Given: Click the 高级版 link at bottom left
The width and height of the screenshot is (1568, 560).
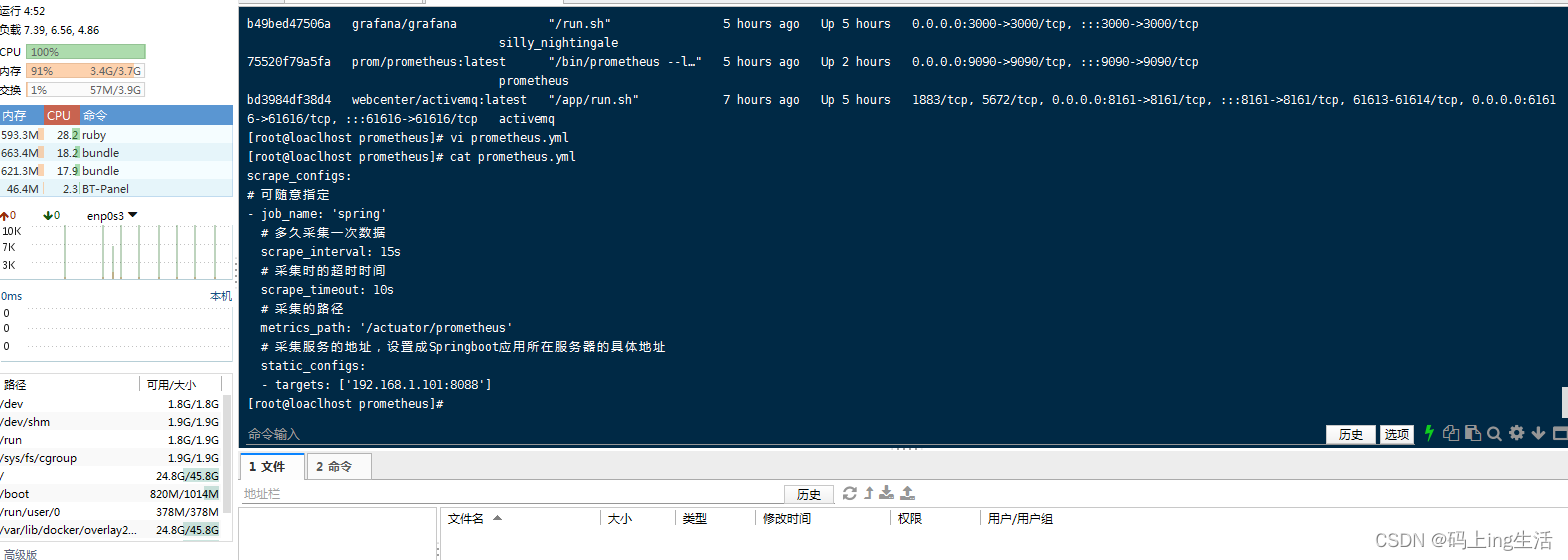Looking at the screenshot, I should 20,554.
